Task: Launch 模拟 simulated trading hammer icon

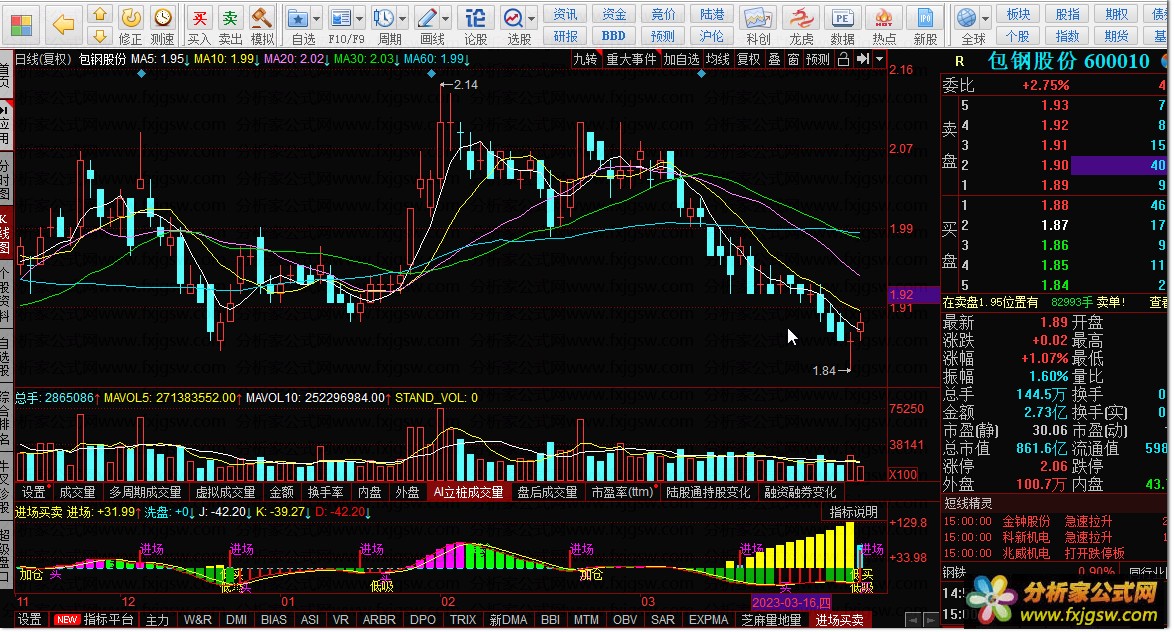Action: 261,25
